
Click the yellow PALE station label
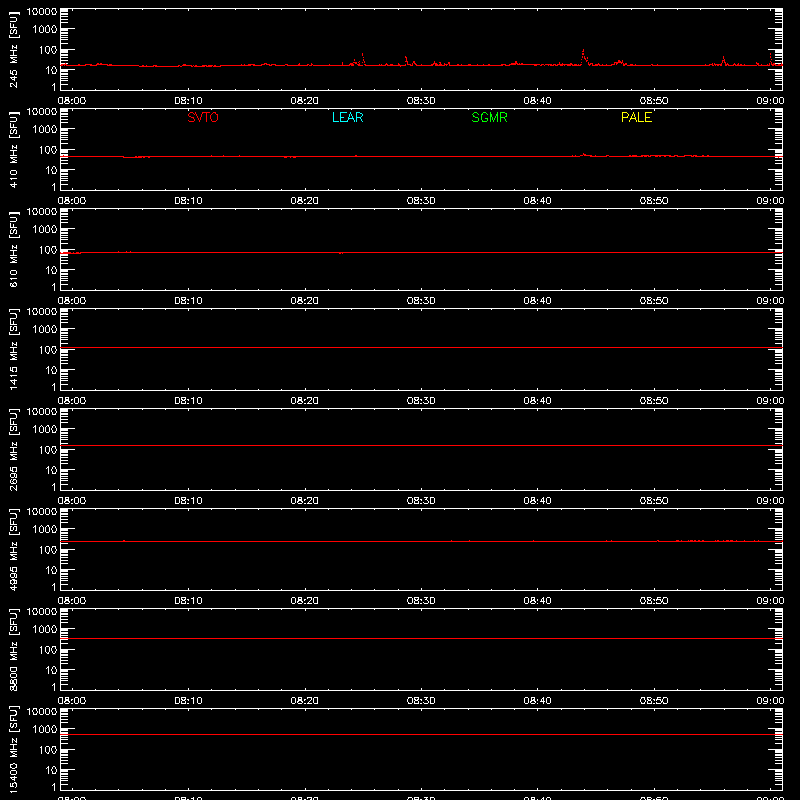[x=636, y=117]
